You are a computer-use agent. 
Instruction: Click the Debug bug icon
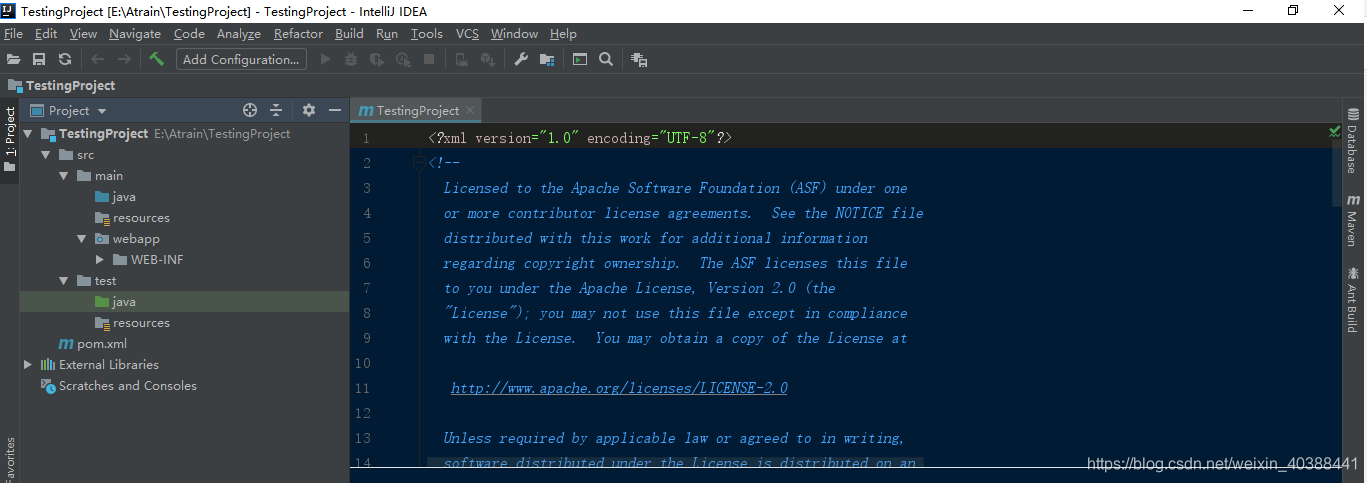coord(351,60)
